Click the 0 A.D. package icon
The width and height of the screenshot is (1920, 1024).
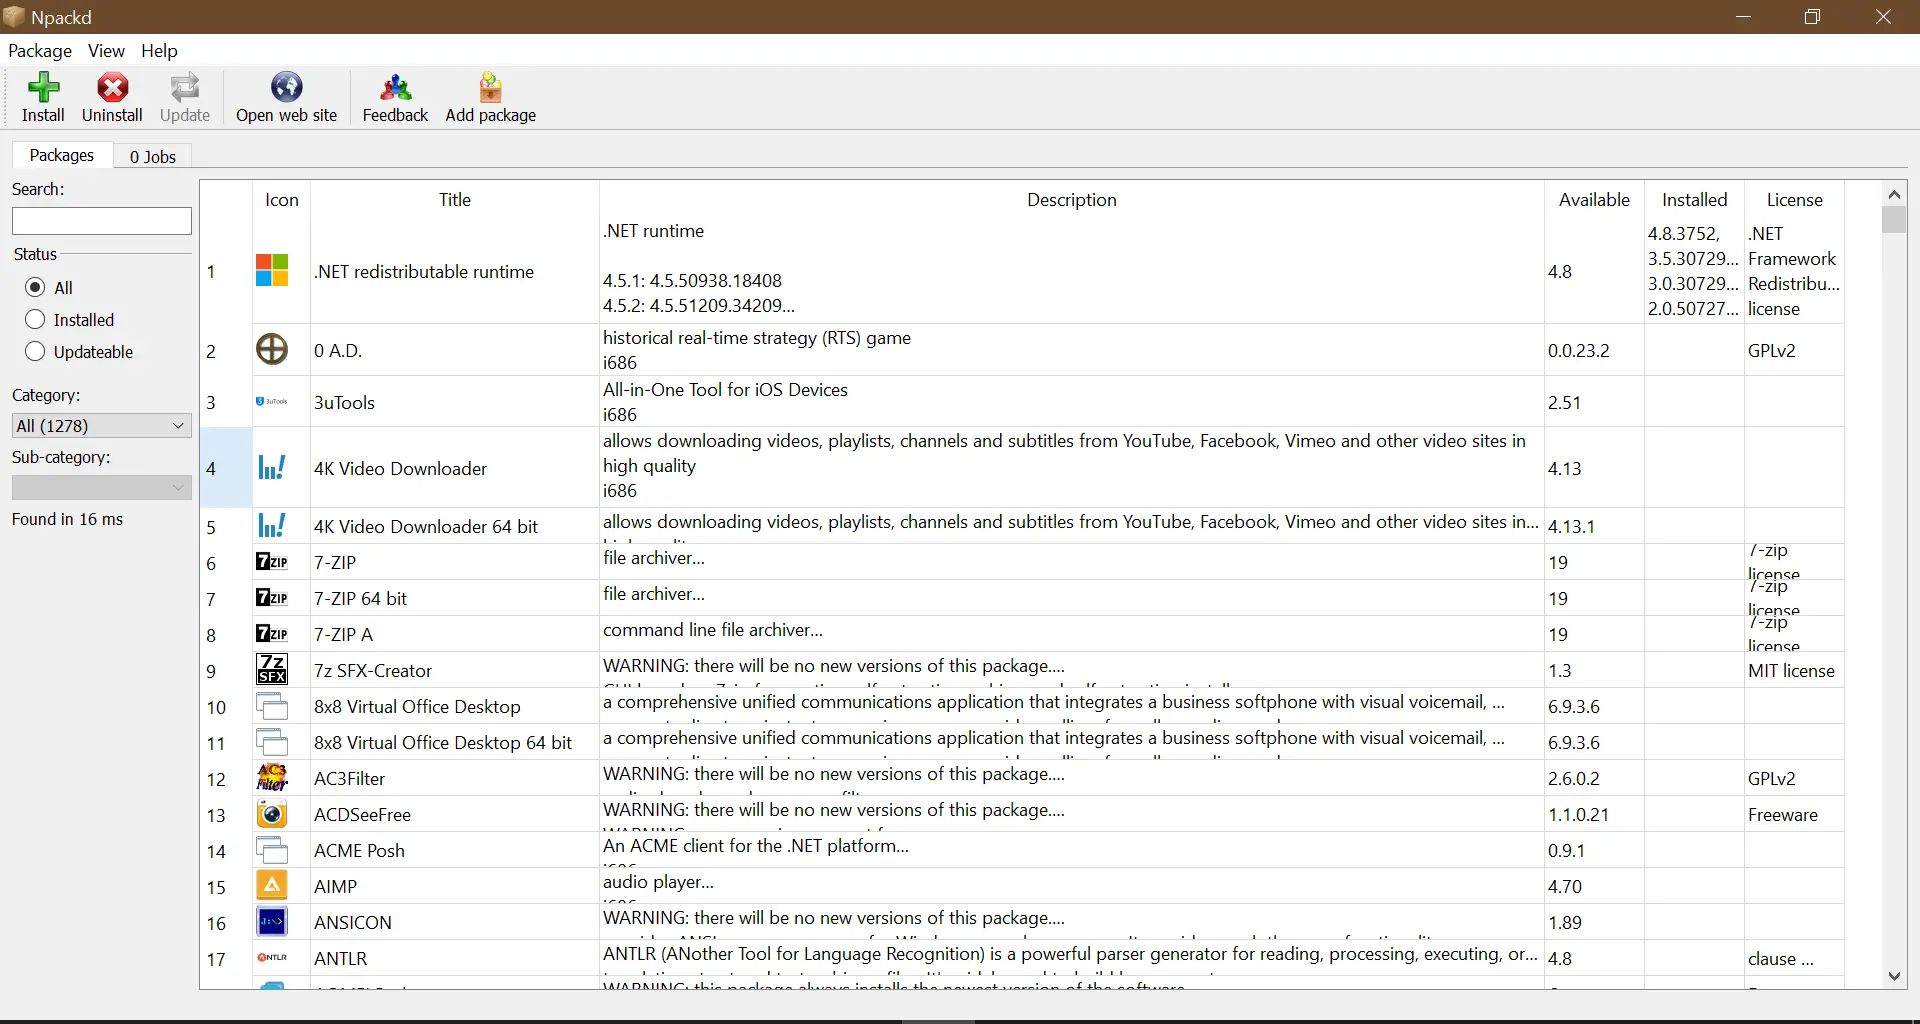[x=272, y=350]
